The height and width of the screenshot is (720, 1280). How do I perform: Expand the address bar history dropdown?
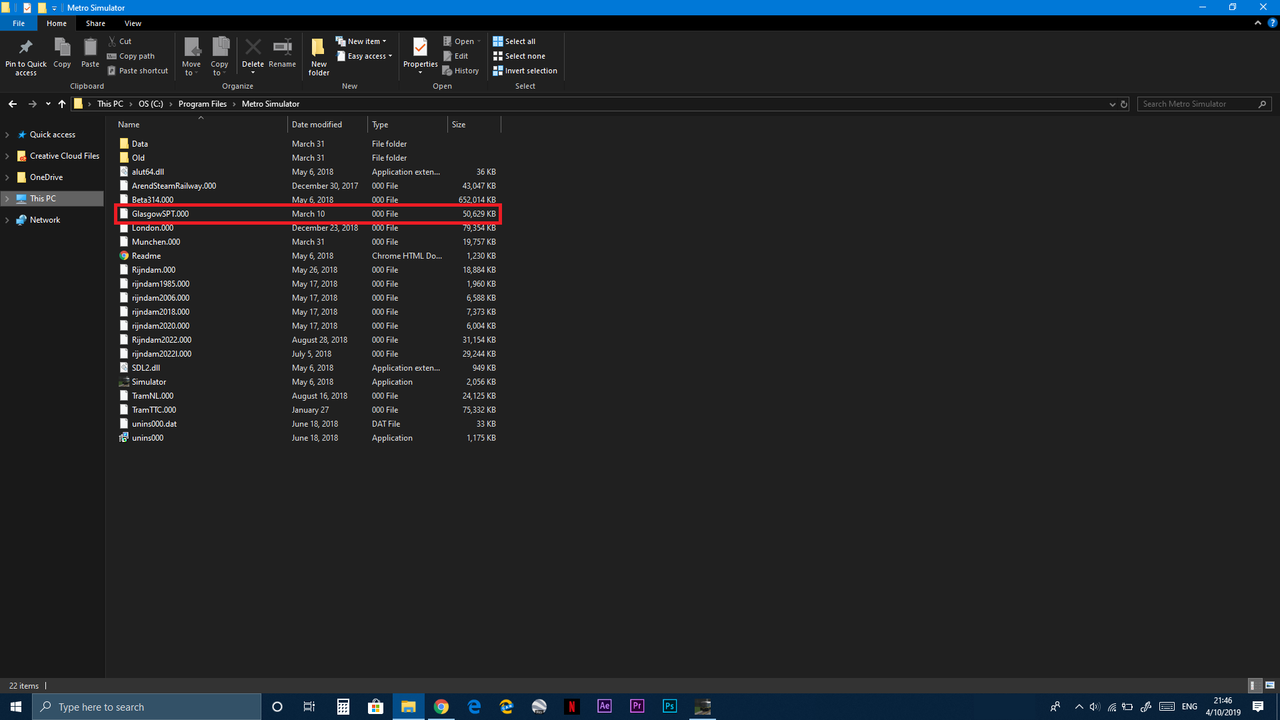pyautogui.click(x=1113, y=104)
